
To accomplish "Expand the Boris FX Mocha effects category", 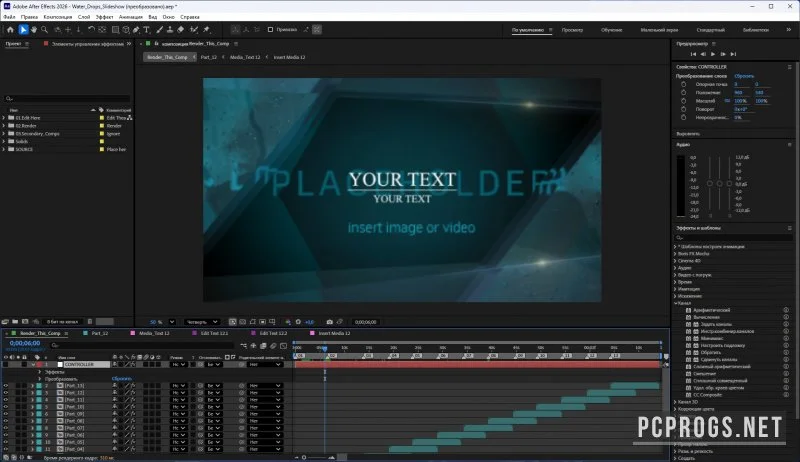I will click(x=676, y=253).
